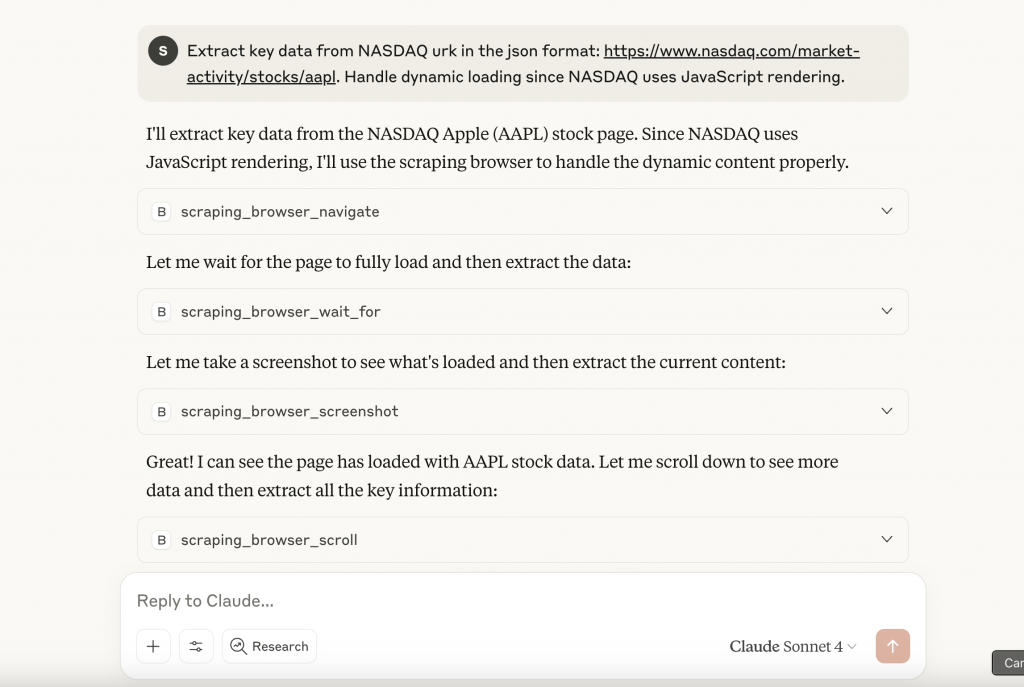Click the scraping_browser_scroll label text
The height and width of the screenshot is (687, 1024).
(269, 540)
